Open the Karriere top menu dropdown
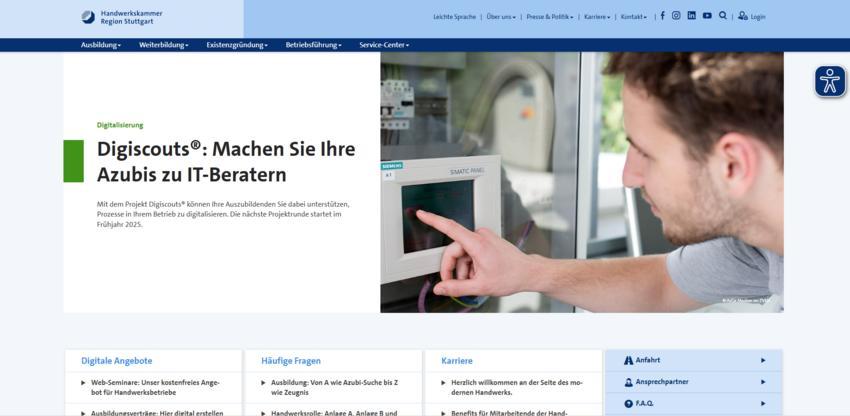Image resolution: width=850 pixels, height=416 pixels. [x=597, y=17]
